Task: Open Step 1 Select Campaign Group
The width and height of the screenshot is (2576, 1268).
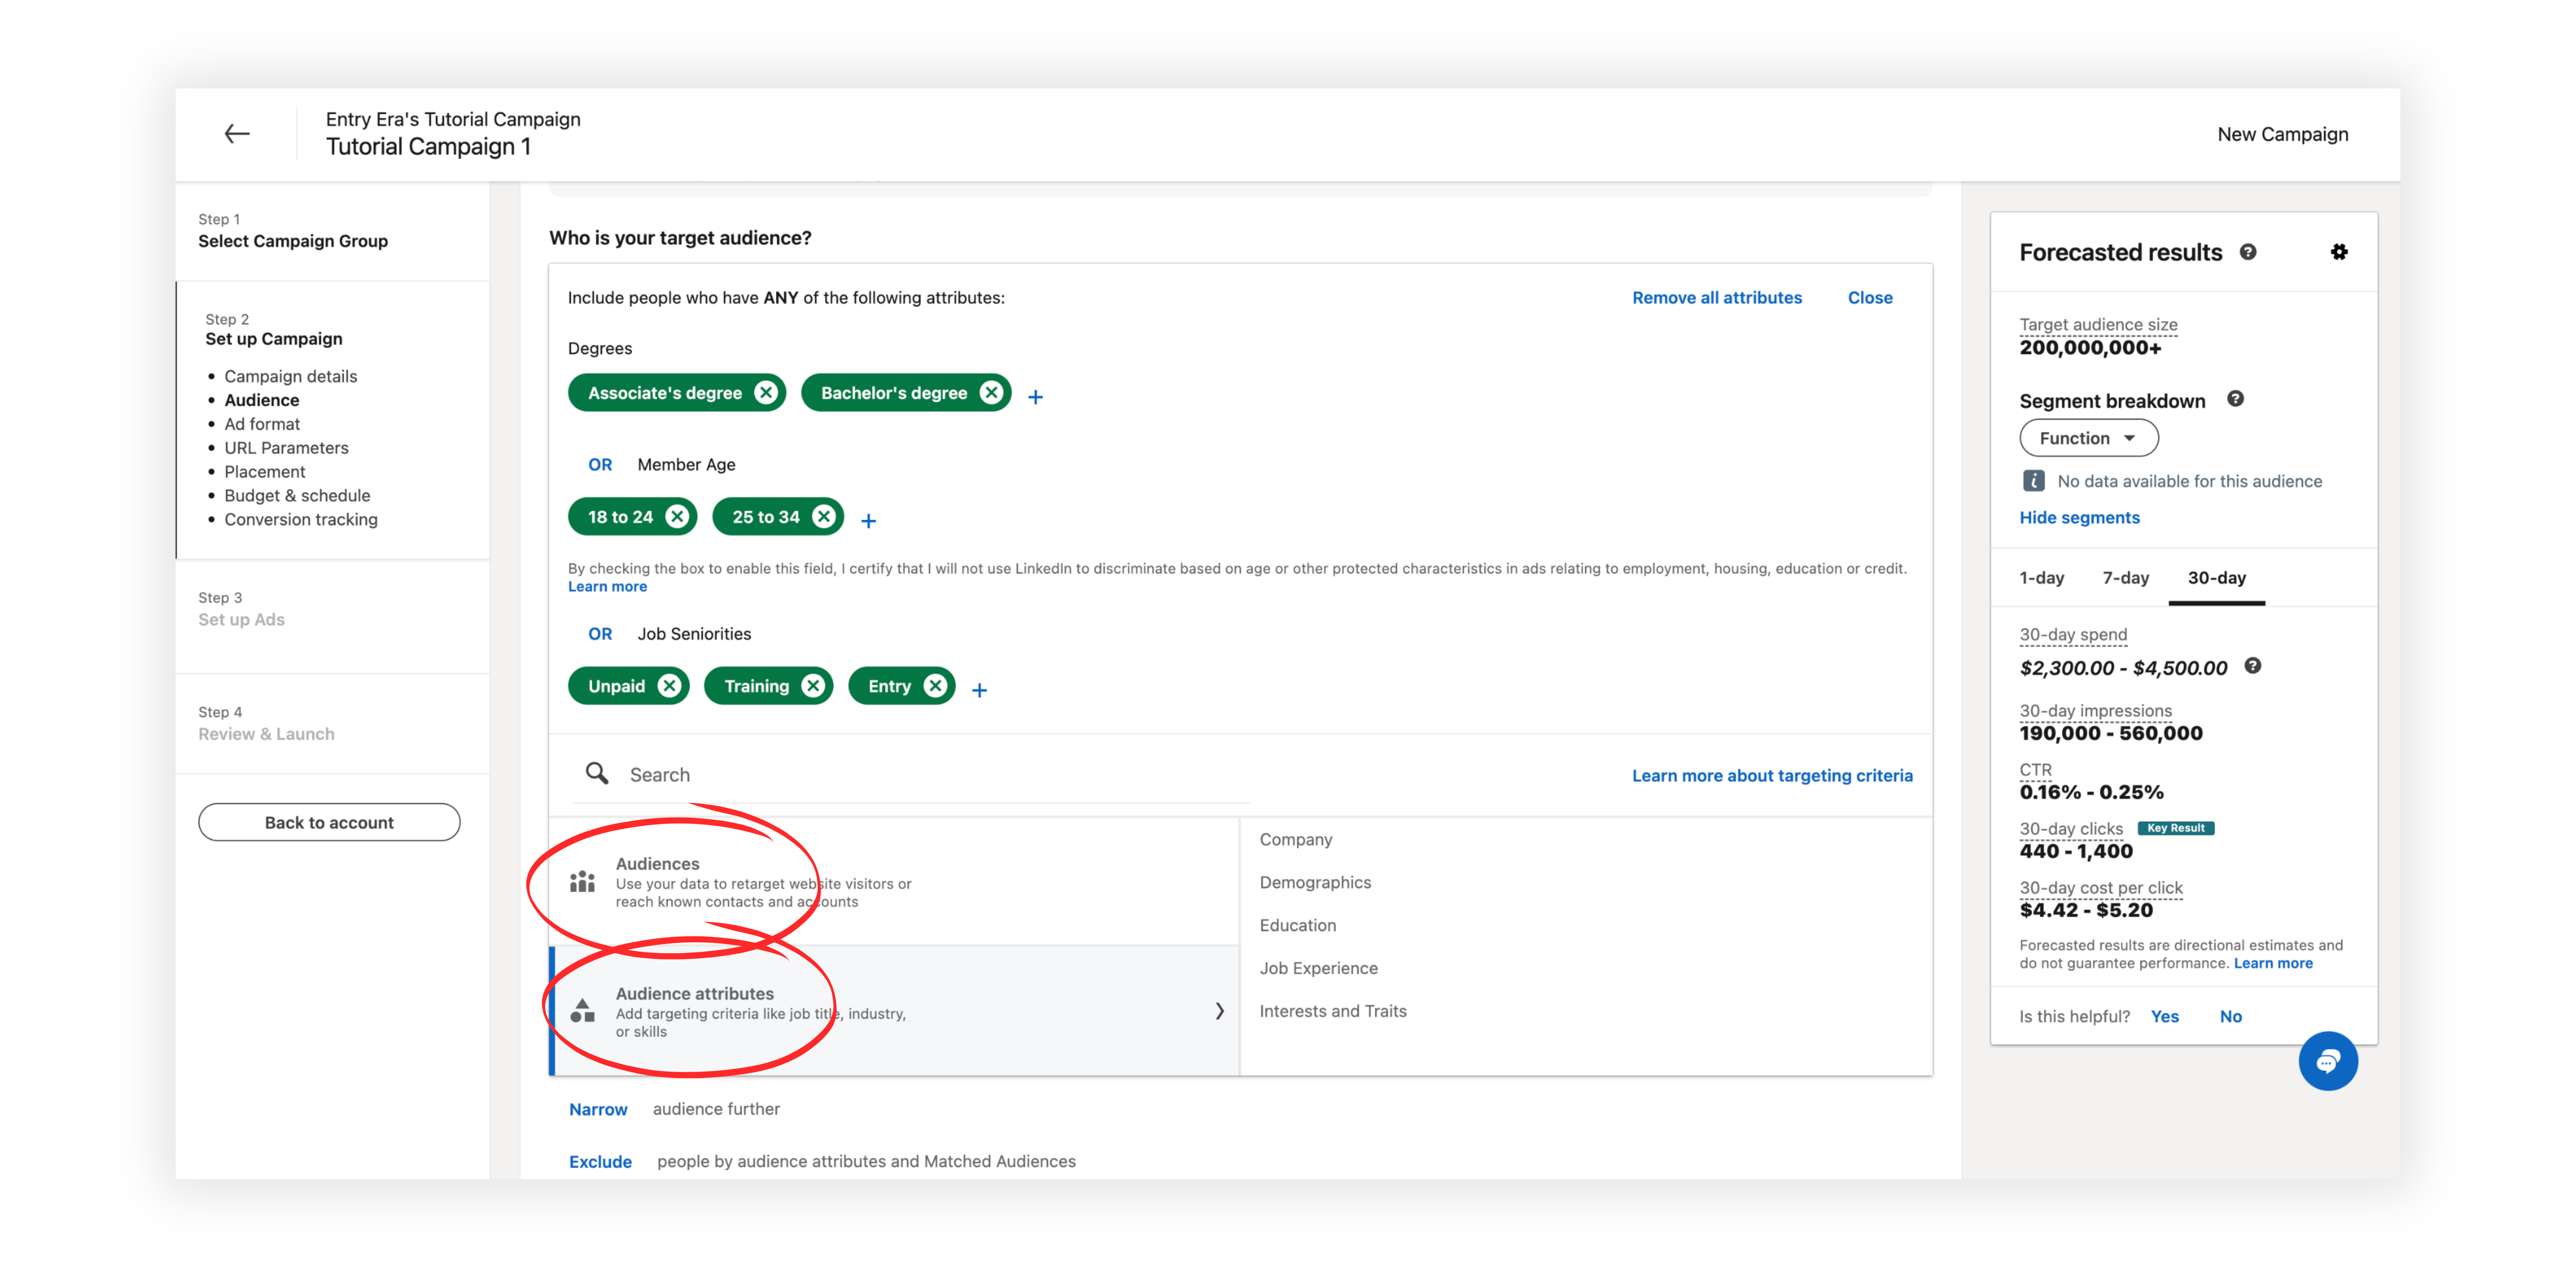Action: coord(293,231)
